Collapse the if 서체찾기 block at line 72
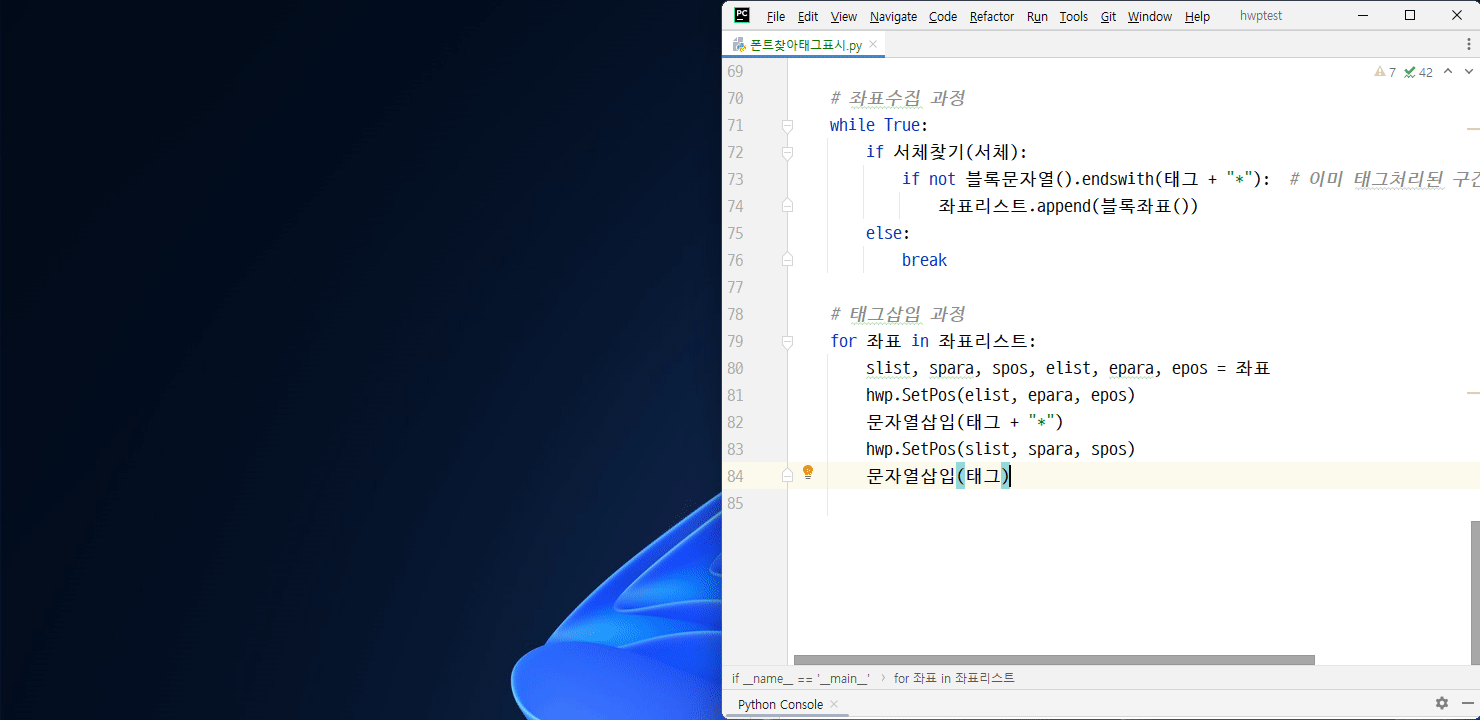 coord(787,153)
